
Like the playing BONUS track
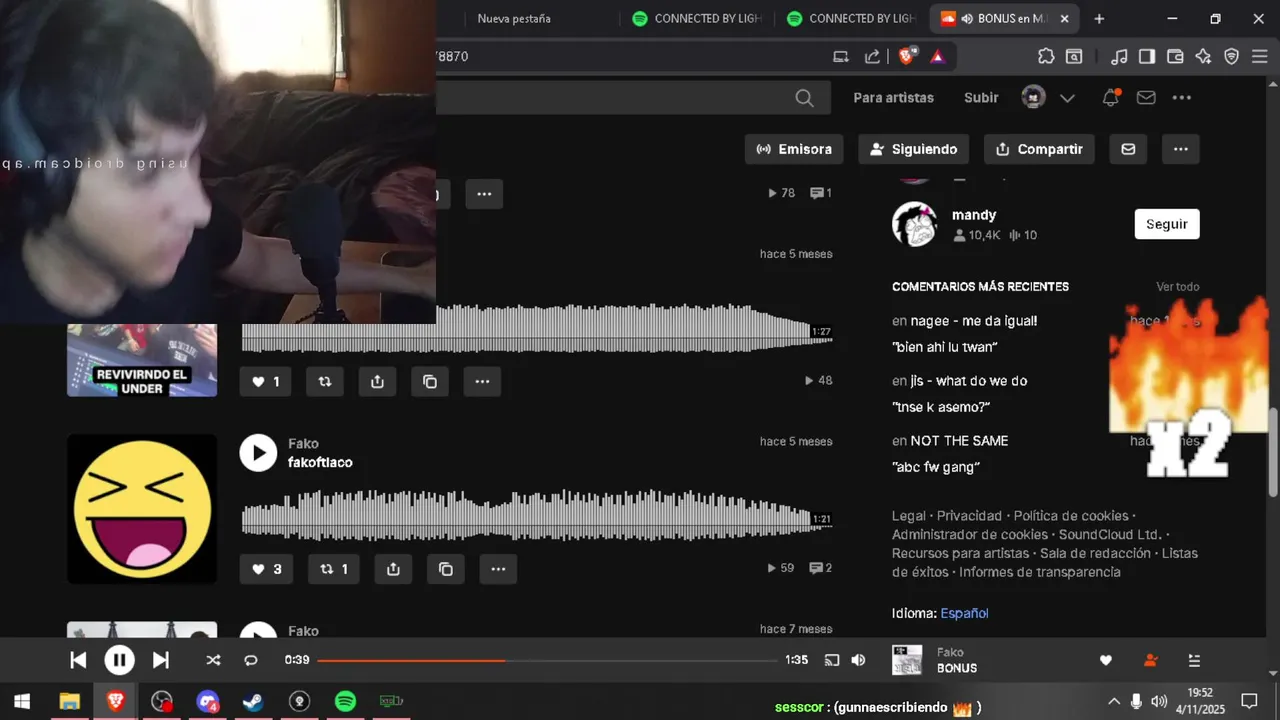tap(1106, 660)
